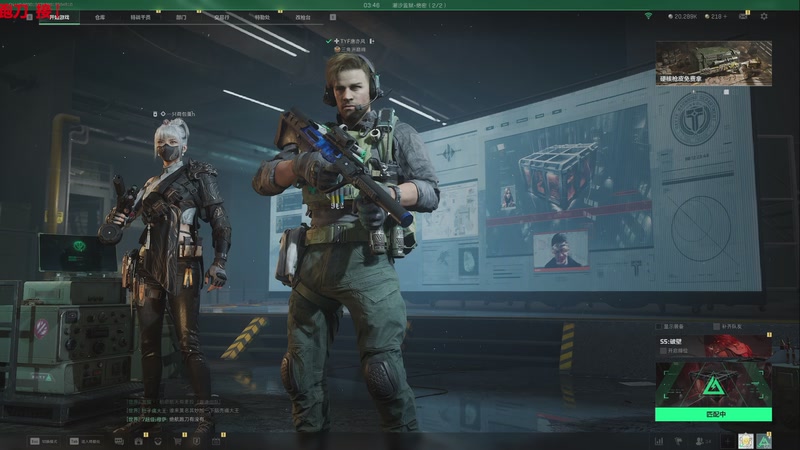This screenshot has height=450, width=800.
Task: Open the mail inbox icon
Action: pos(743,16)
